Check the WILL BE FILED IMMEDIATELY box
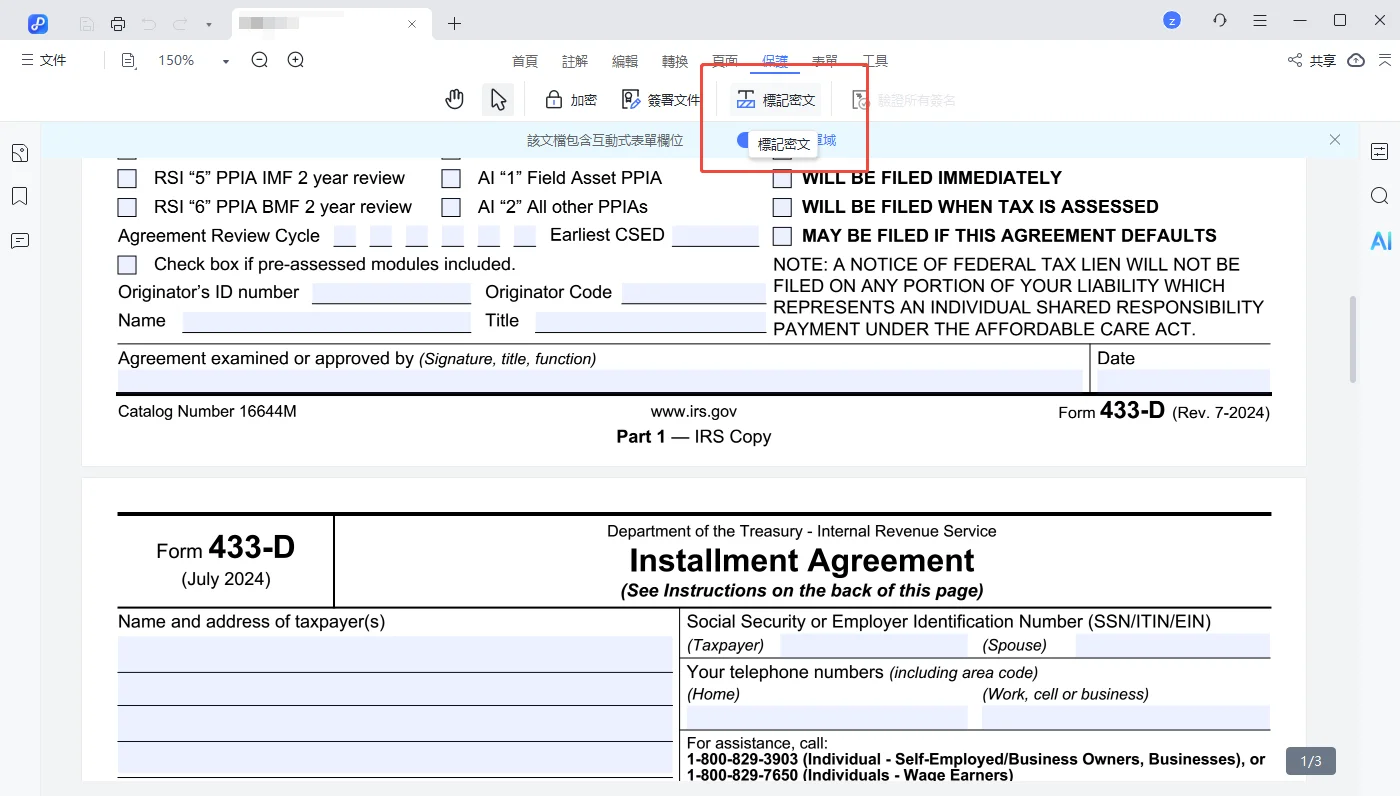The image size is (1400, 796). click(x=782, y=179)
